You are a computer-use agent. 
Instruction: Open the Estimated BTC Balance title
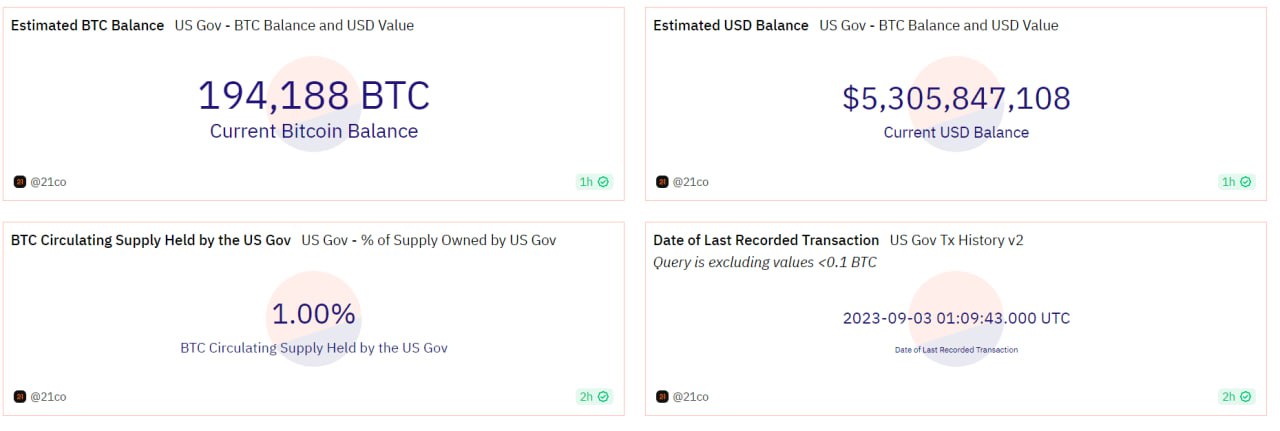(87, 26)
